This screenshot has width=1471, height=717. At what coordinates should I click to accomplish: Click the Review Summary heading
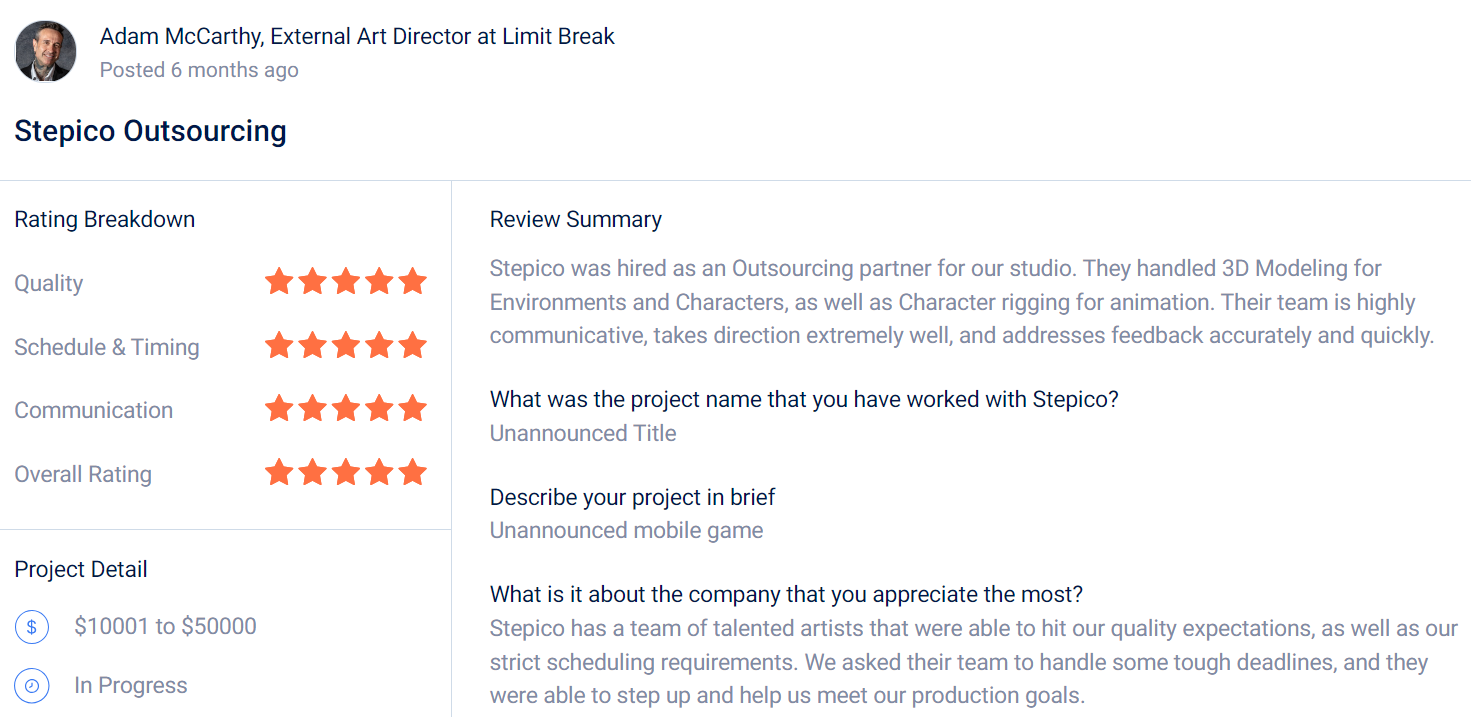click(x=576, y=220)
